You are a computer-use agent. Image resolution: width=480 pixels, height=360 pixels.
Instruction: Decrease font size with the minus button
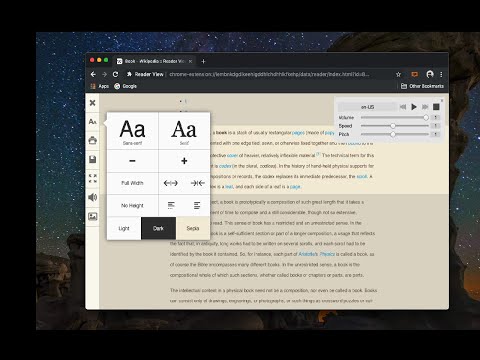coord(132,161)
